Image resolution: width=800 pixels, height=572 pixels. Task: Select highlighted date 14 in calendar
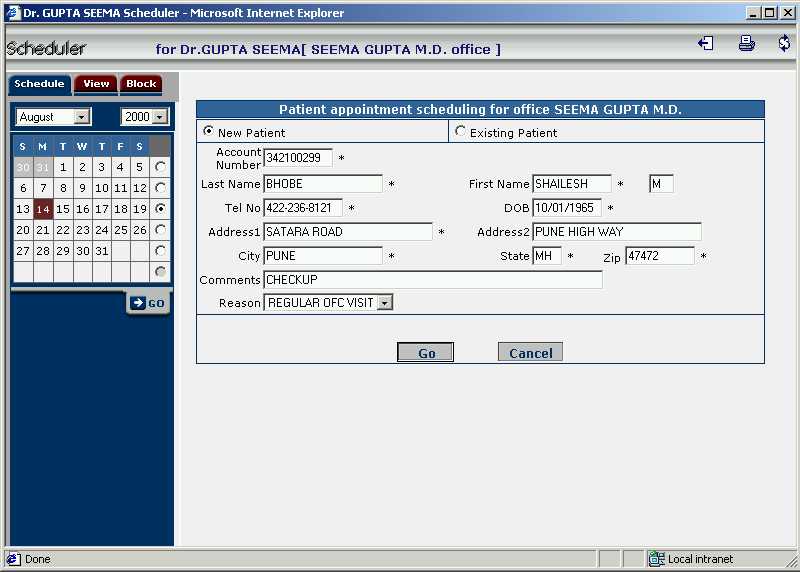click(43, 209)
